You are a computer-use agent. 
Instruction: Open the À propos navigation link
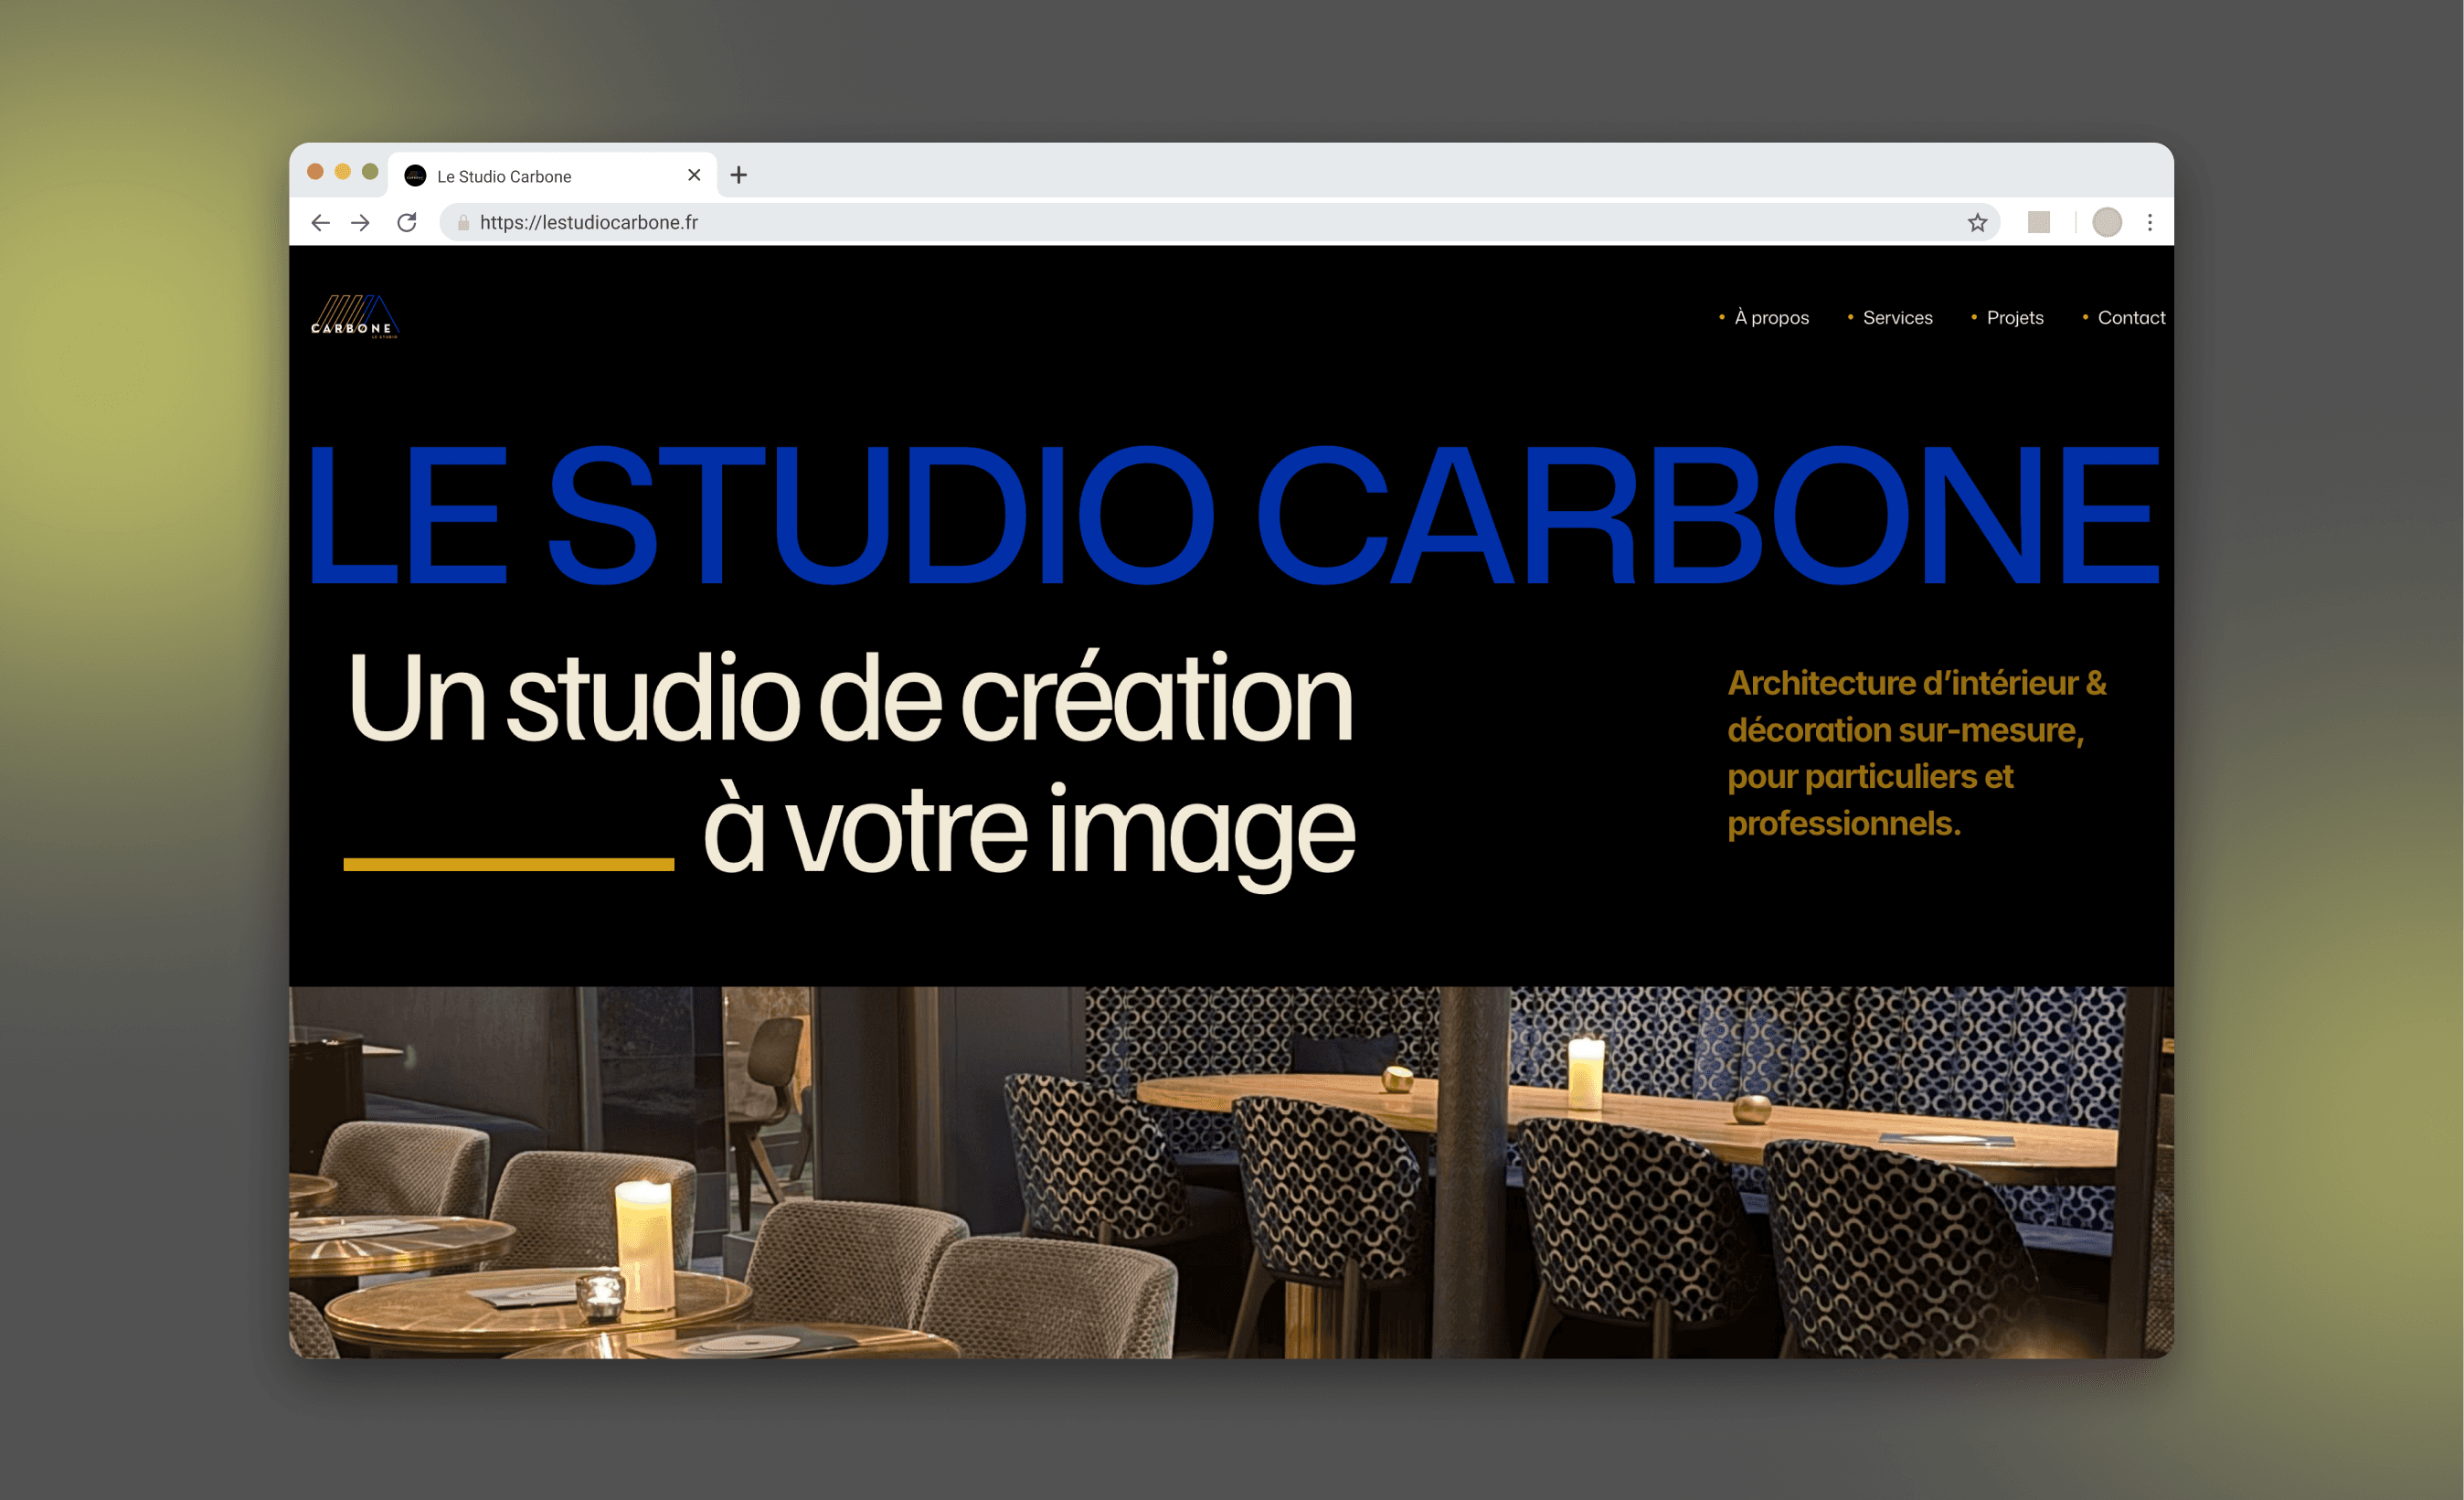coord(1771,317)
